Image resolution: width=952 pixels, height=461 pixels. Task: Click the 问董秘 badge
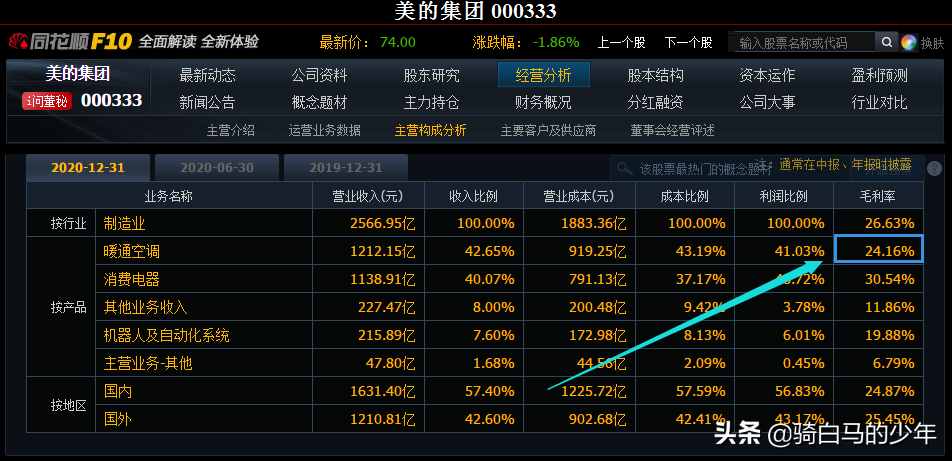click(46, 101)
